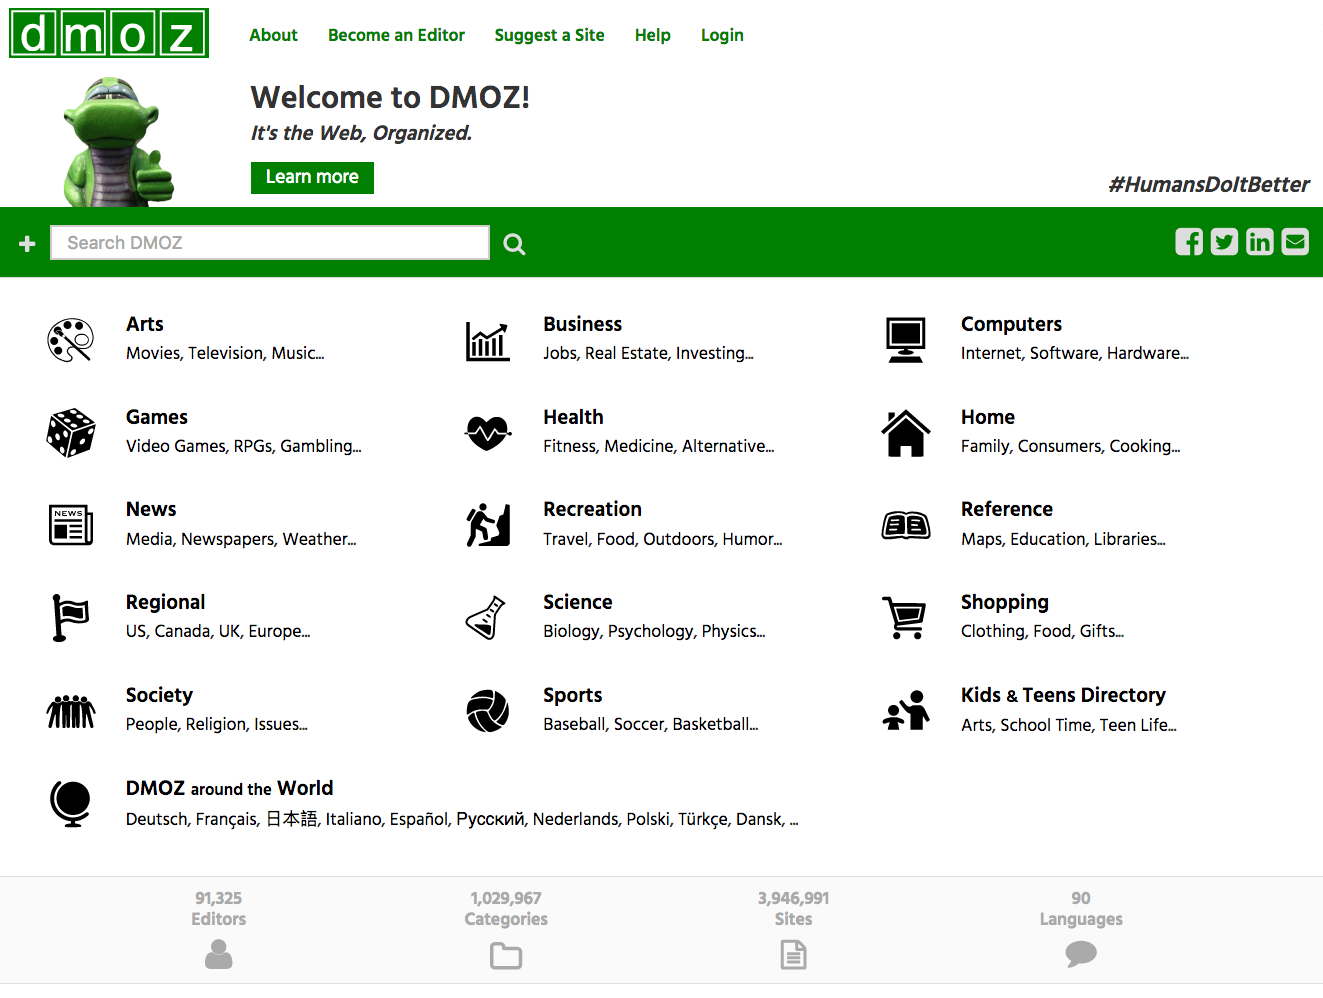Click the search magnifier icon
Image resolution: width=1323 pixels, height=998 pixels.
(x=514, y=244)
